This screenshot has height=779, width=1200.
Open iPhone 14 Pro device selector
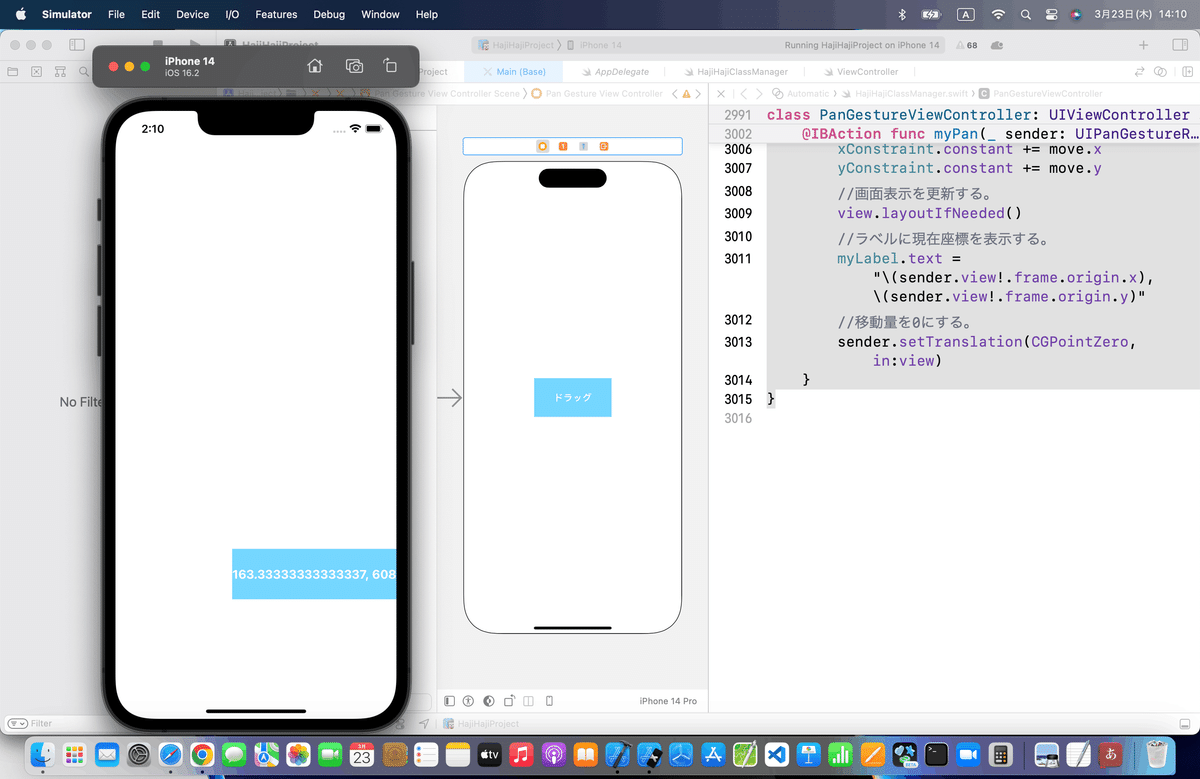tap(668, 701)
